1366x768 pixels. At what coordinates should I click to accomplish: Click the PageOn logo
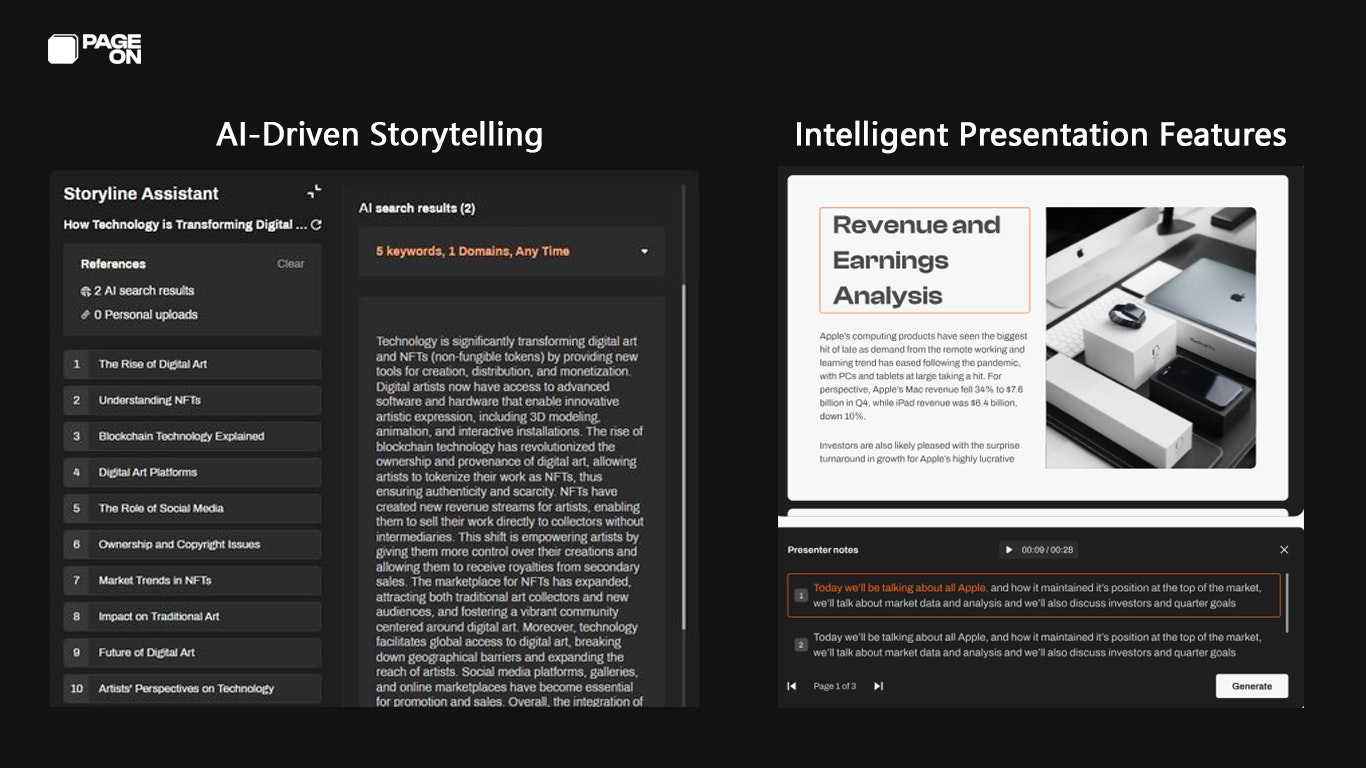(x=95, y=49)
